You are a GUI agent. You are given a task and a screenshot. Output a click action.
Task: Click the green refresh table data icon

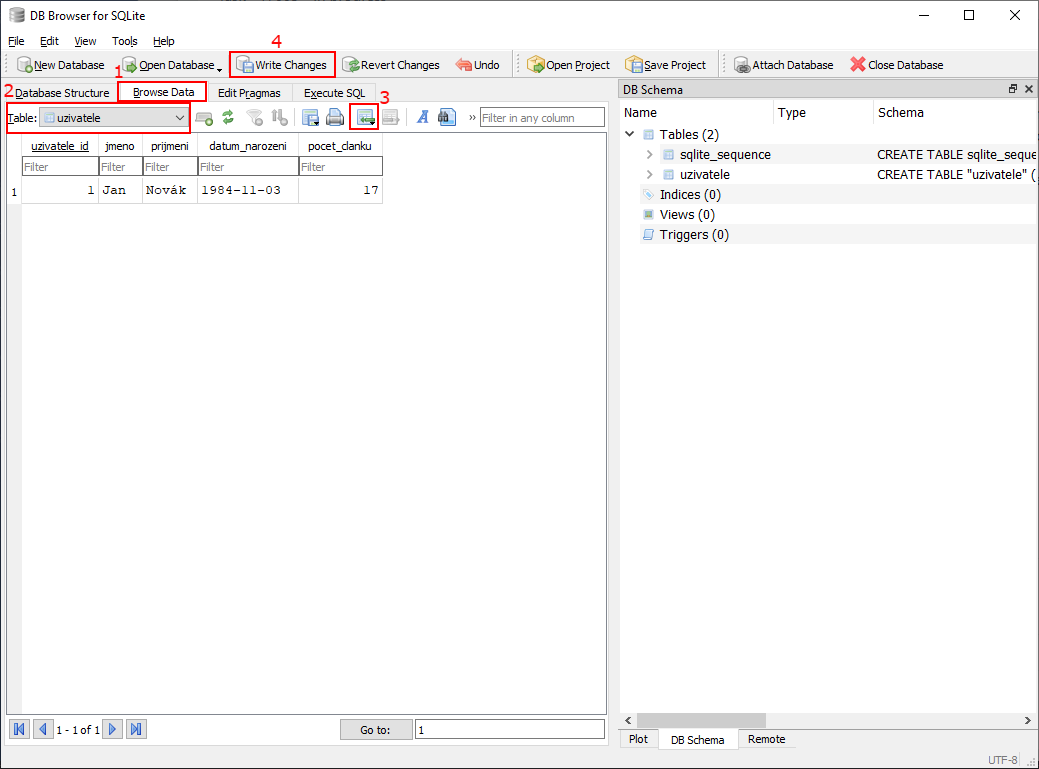pos(228,118)
